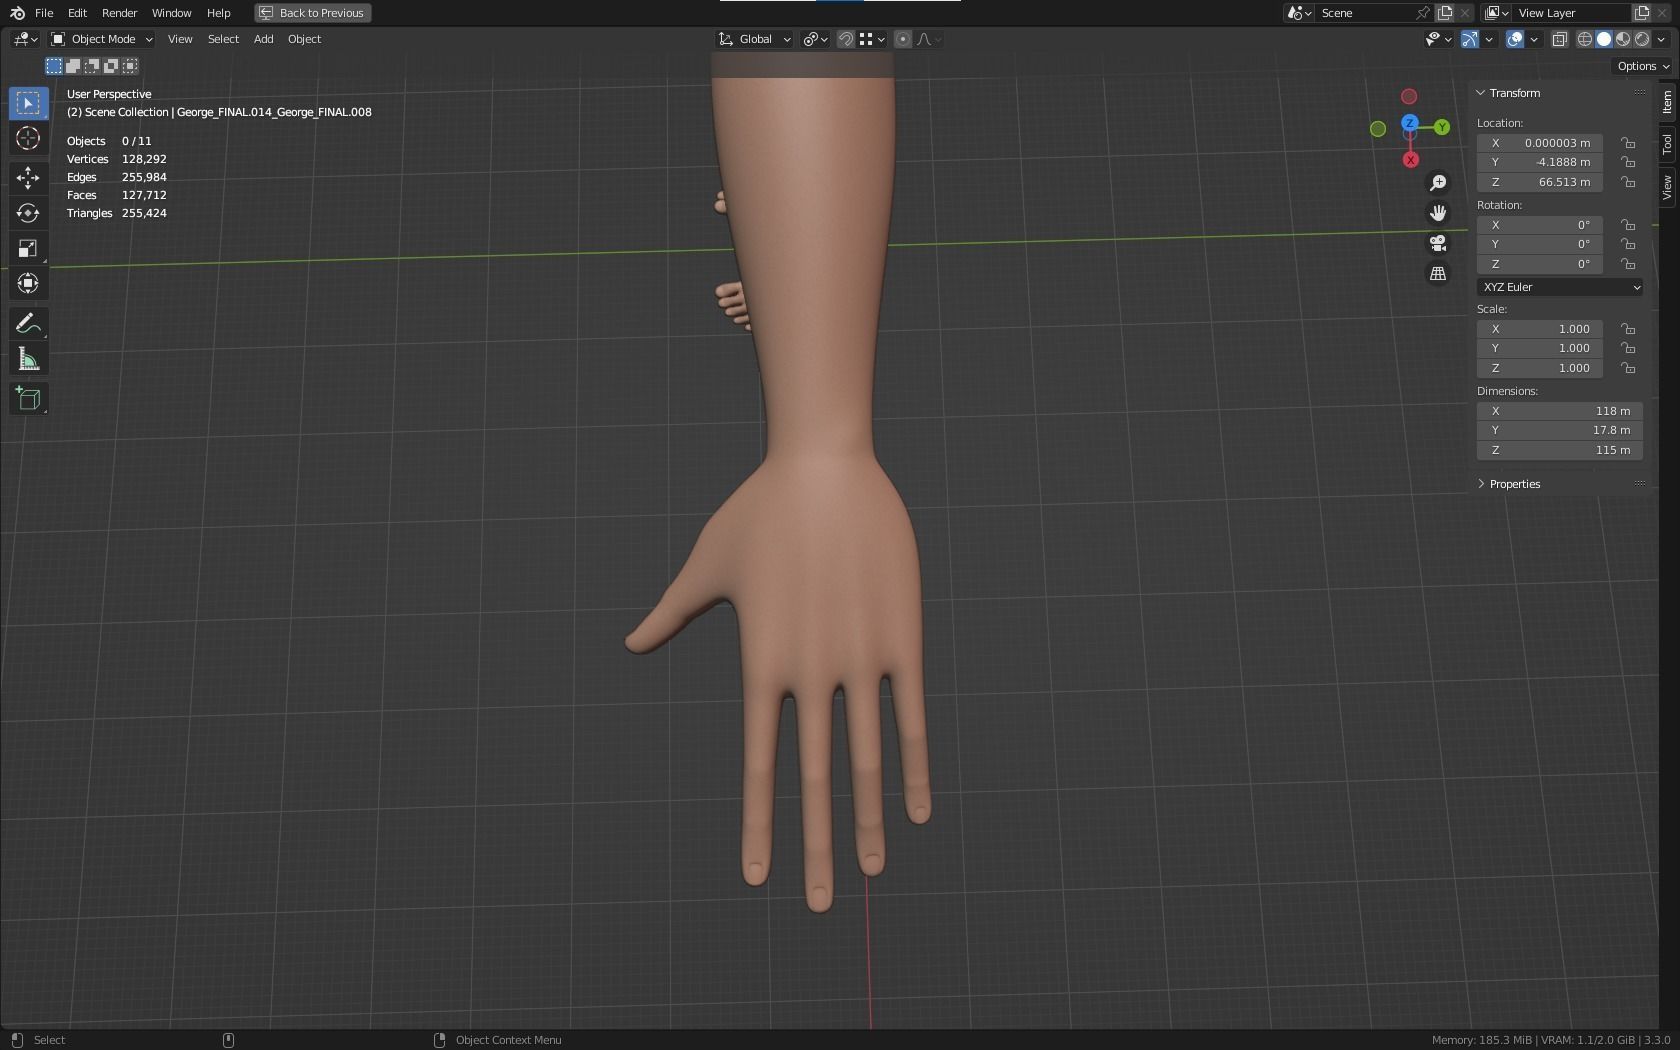Toggle the camera view icon
This screenshot has width=1680, height=1050.
coord(1438,243)
